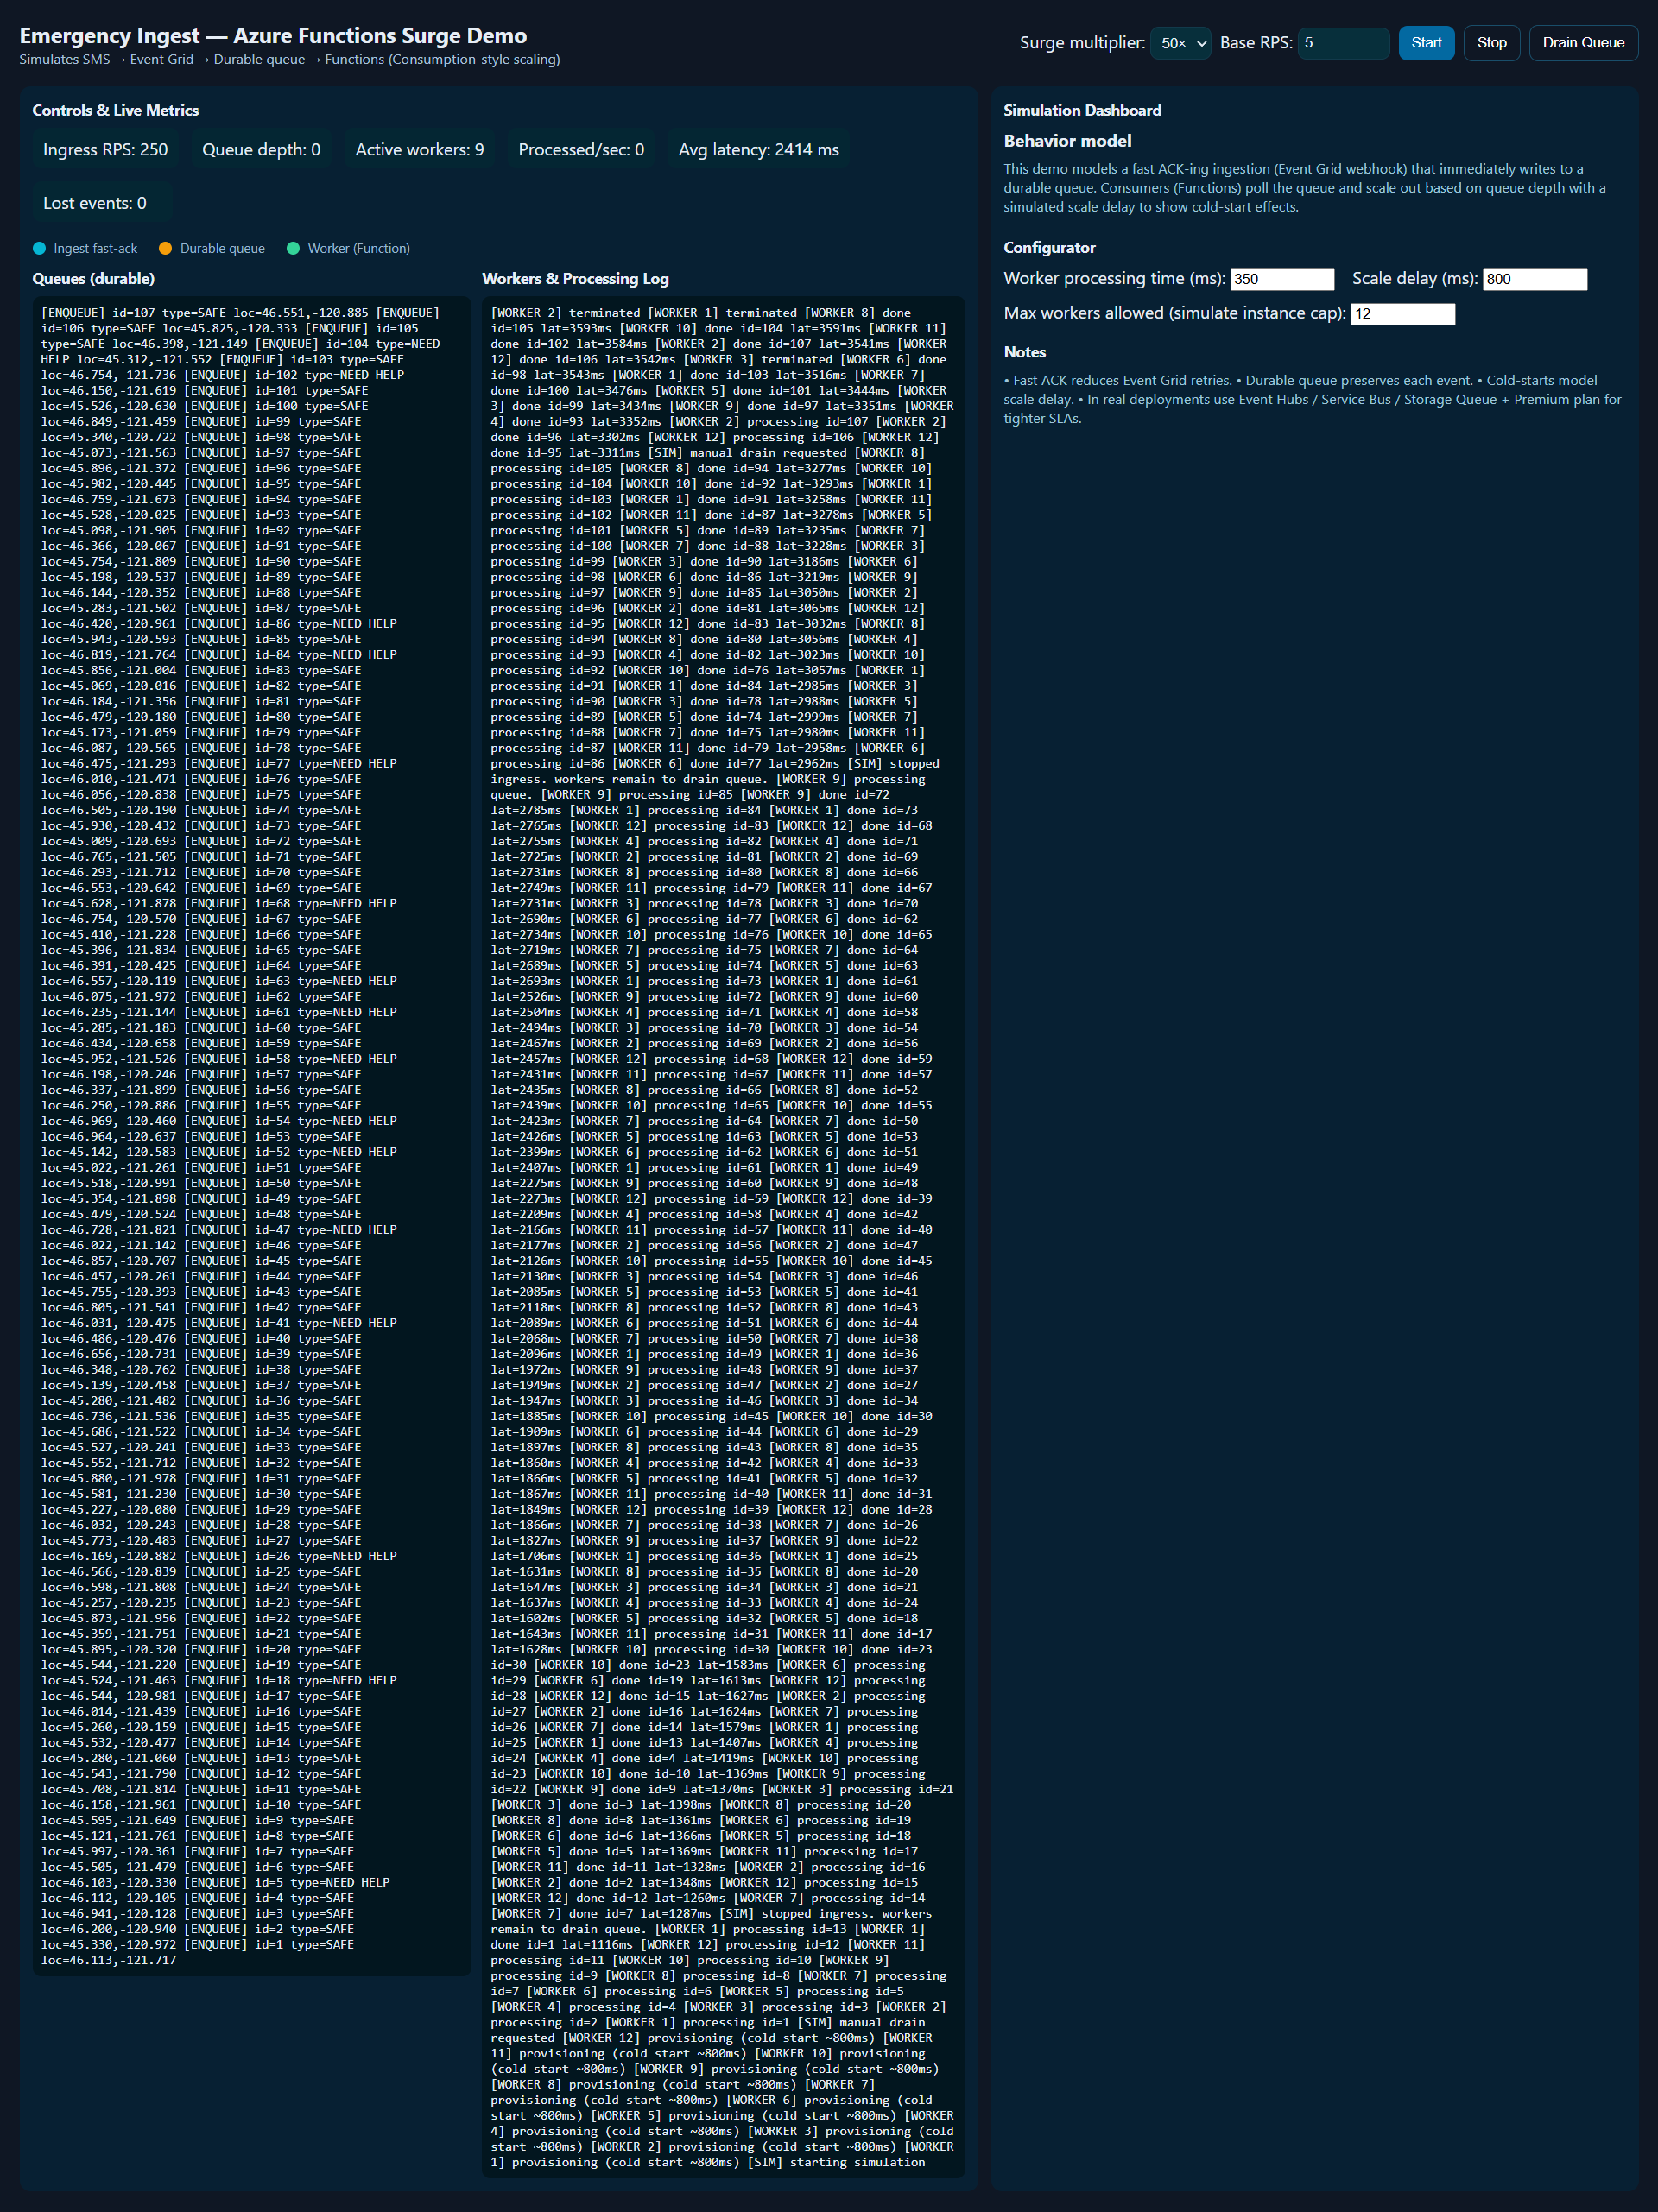Click the orange Durable queue legend dot
Screen dimensions: 1658x2212
[x=165, y=249]
